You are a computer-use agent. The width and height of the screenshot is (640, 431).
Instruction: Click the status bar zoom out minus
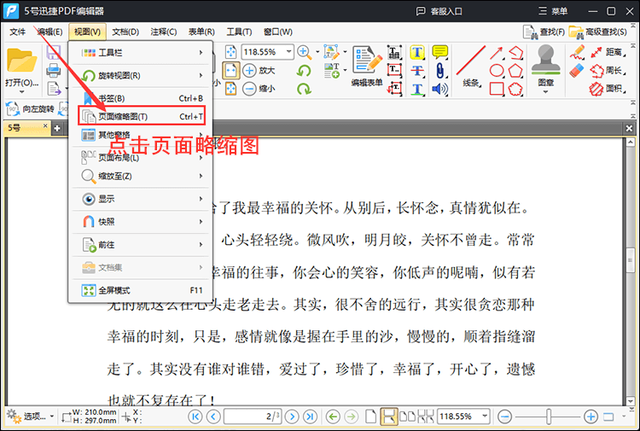click(x=505, y=416)
